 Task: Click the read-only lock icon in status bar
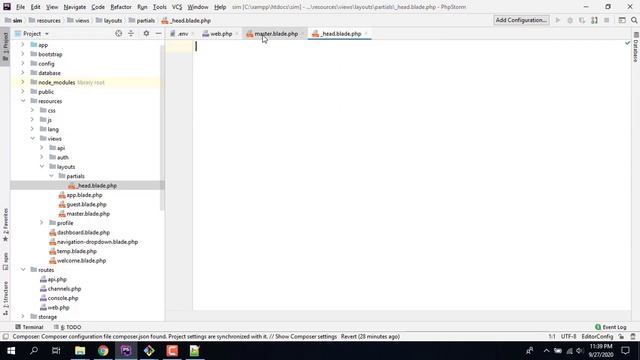621,337
